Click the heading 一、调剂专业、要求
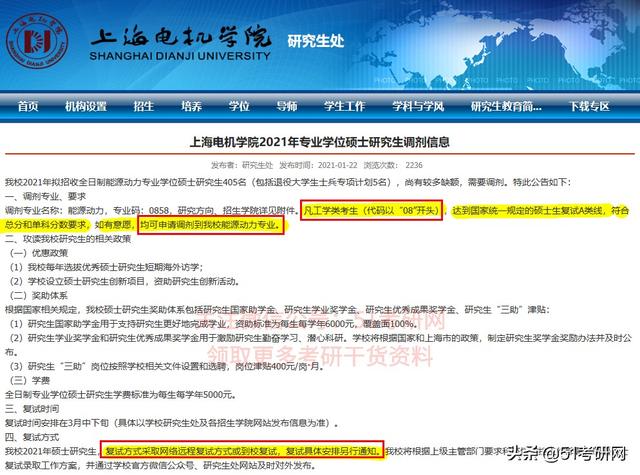Viewport: 640px width, 475px height. click(45, 196)
